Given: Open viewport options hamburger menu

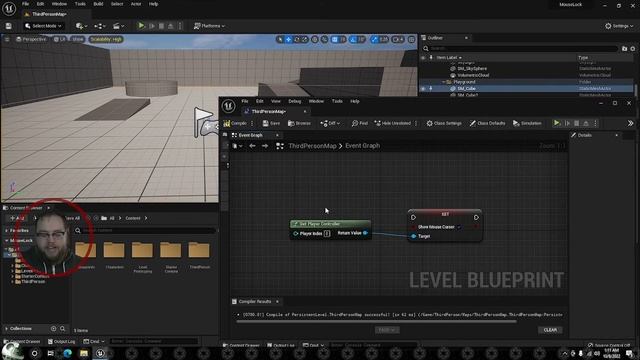Looking at the screenshot, I should click(x=7, y=39).
